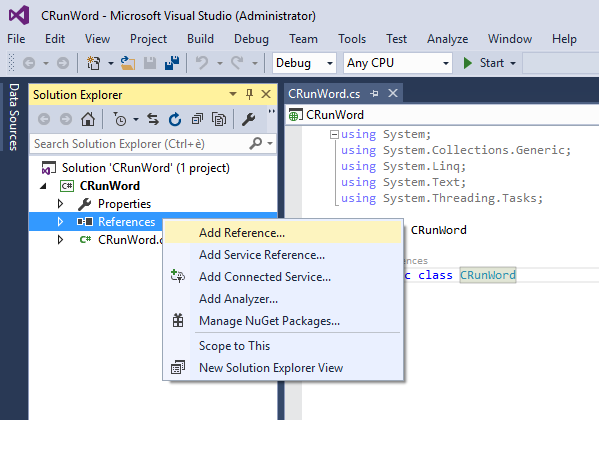Open the Project menu
Viewport: 601px width, 450px height.
(148, 39)
